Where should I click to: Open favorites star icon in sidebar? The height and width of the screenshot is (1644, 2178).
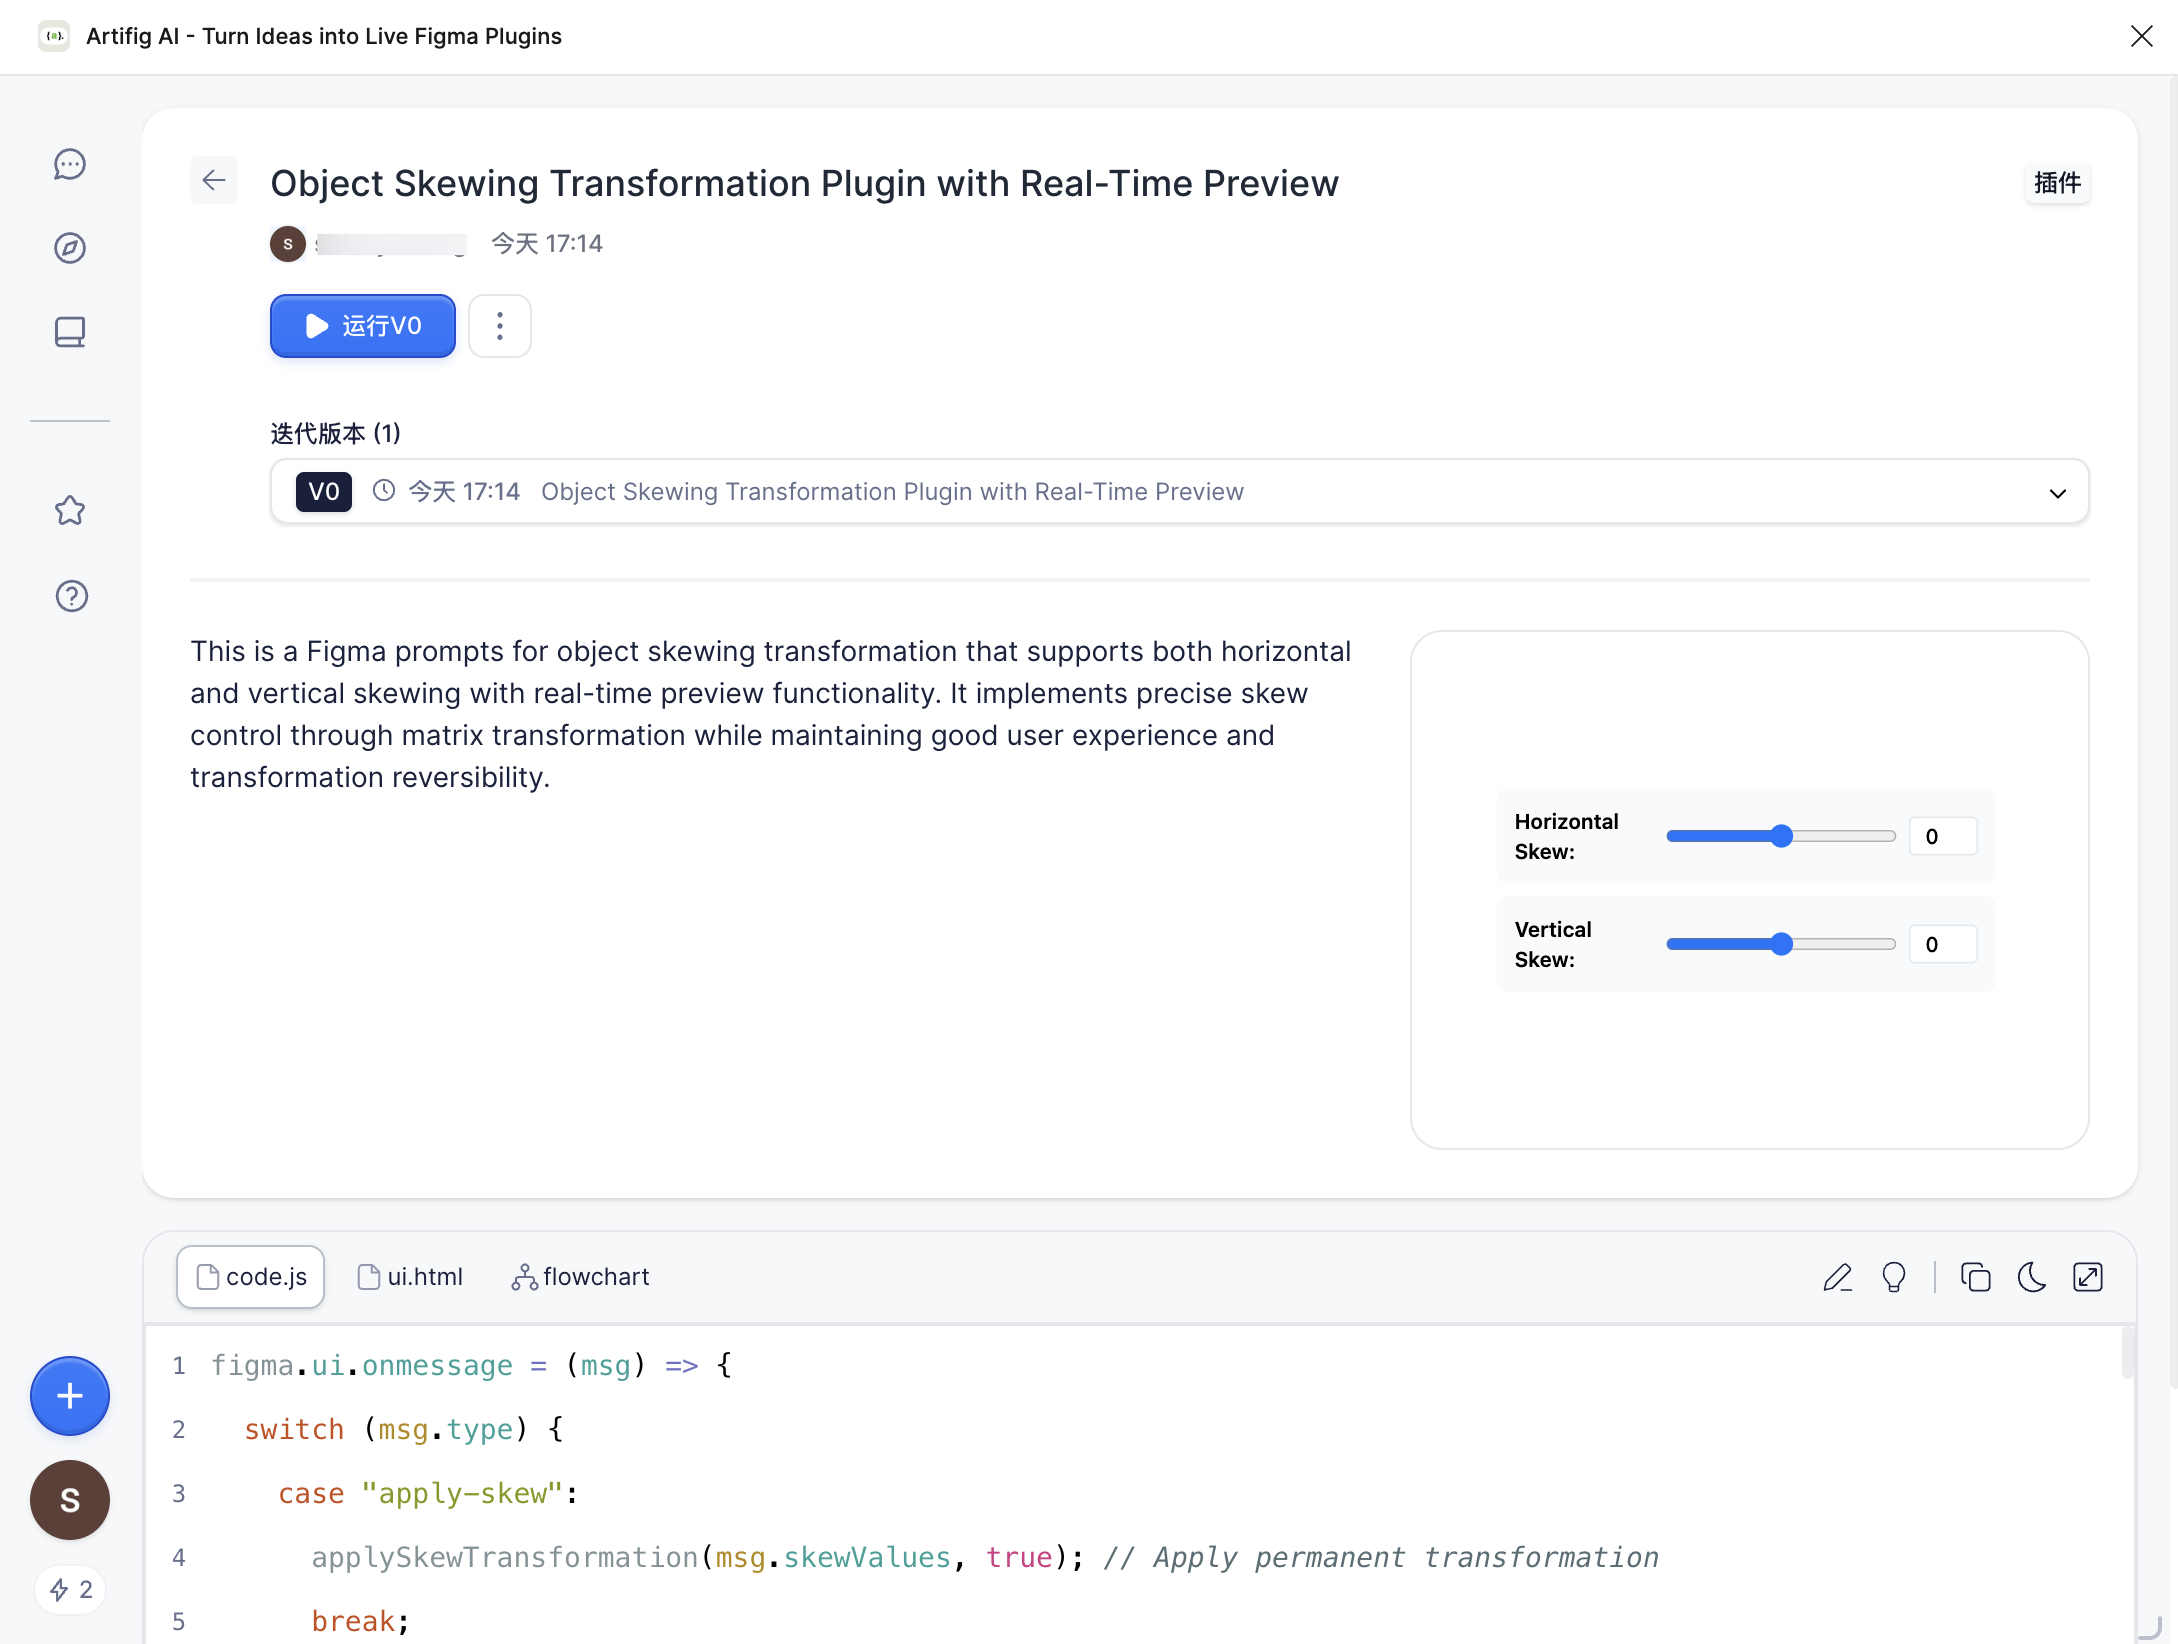point(70,511)
